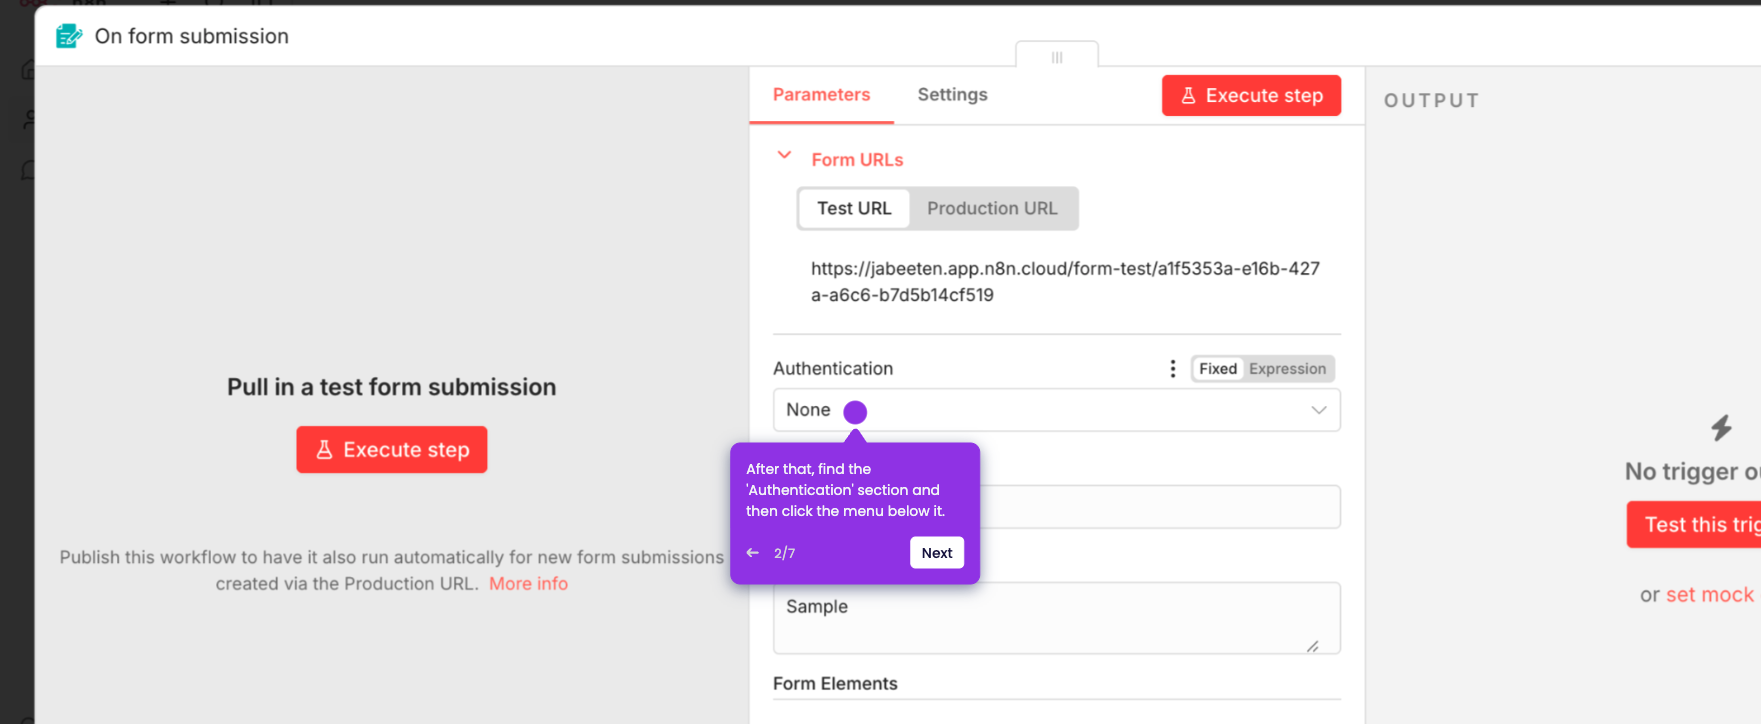Switch to the Settings tab
This screenshot has width=1761, height=724.
[x=952, y=95]
